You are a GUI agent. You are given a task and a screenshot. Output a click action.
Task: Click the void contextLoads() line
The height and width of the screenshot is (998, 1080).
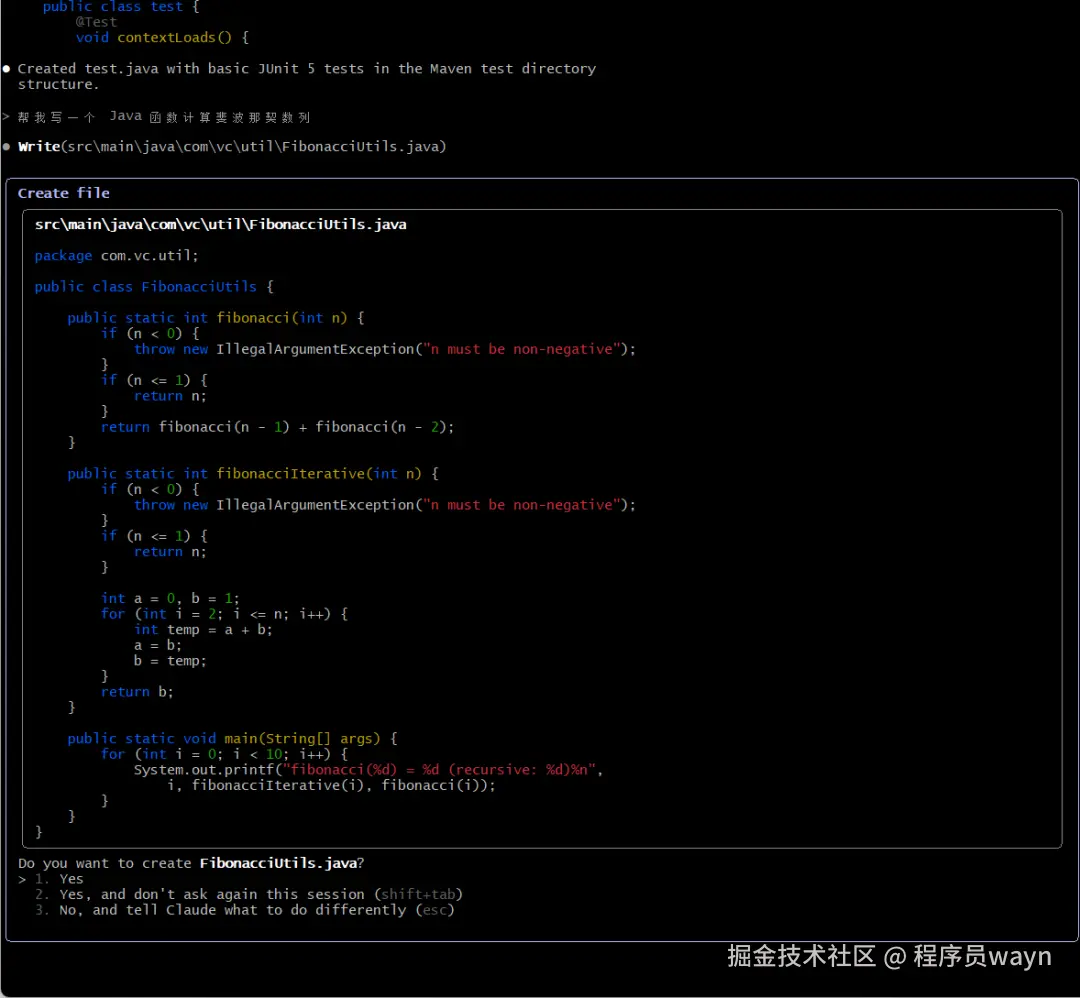[x=163, y=37]
